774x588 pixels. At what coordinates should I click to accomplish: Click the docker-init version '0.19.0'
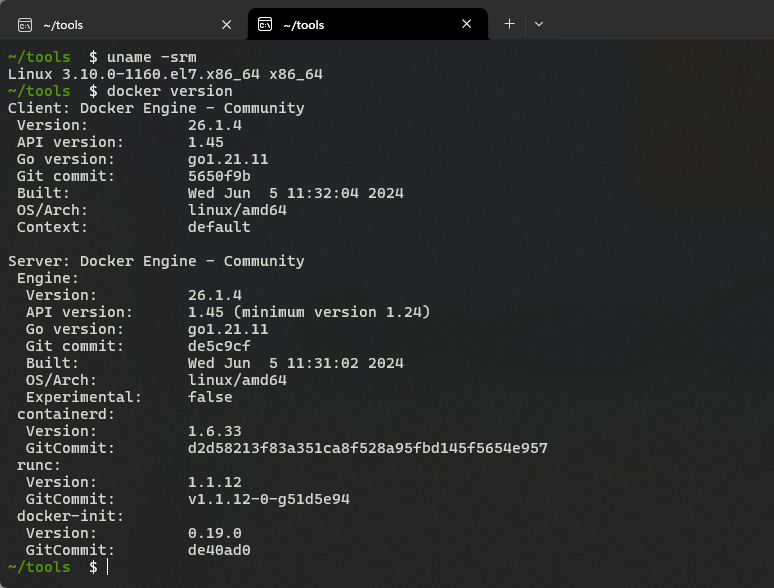click(x=215, y=533)
